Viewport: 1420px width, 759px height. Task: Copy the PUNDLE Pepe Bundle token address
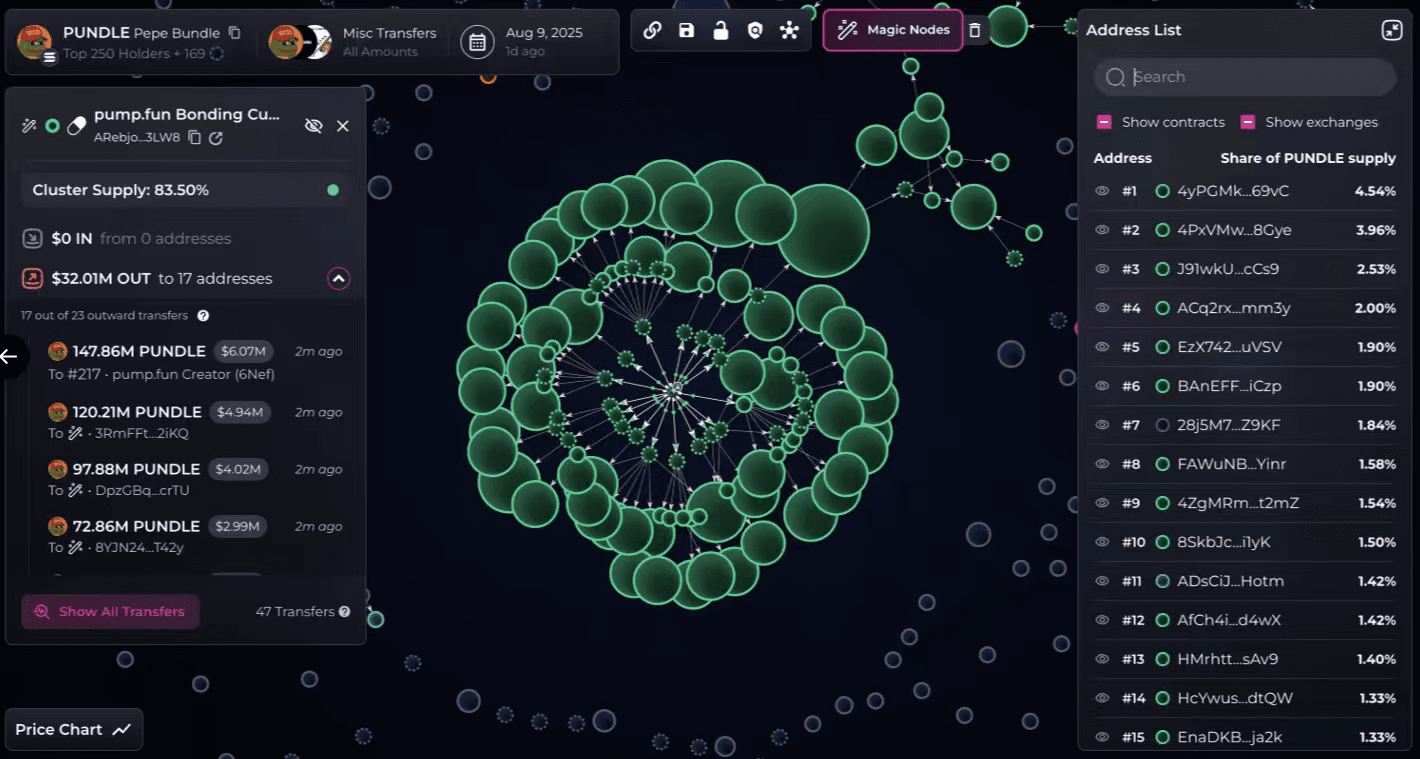pyautogui.click(x=234, y=33)
